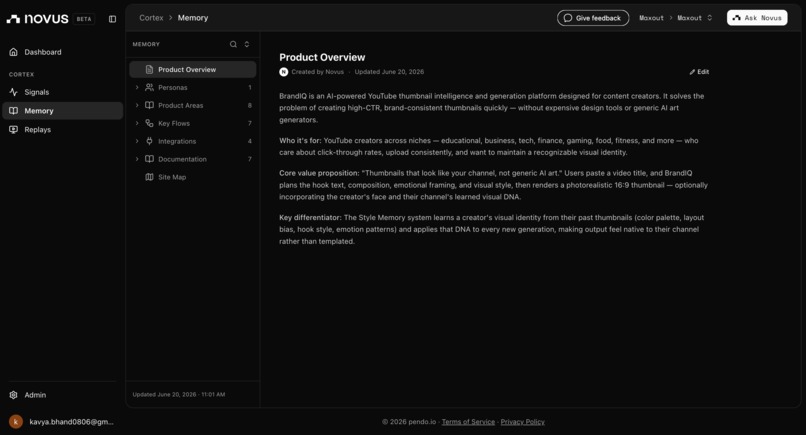This screenshot has height=435, width=806.
Task: Click the Signals pulse icon
Action: point(13,92)
